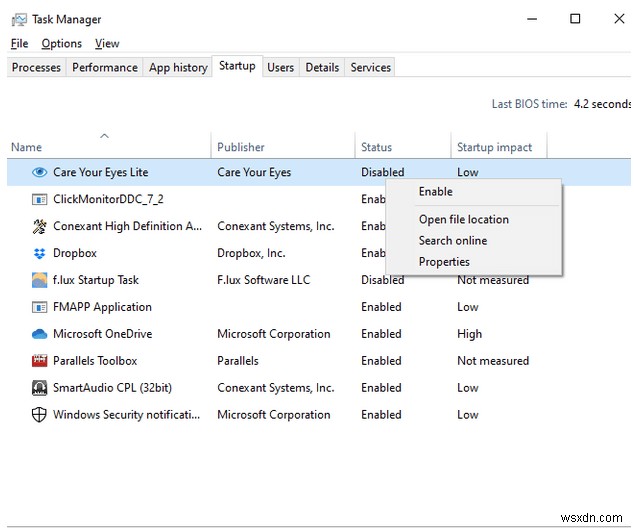The image size is (634, 528).
Task: Select the f.lux Startup Task entry
Action: (x=96, y=280)
